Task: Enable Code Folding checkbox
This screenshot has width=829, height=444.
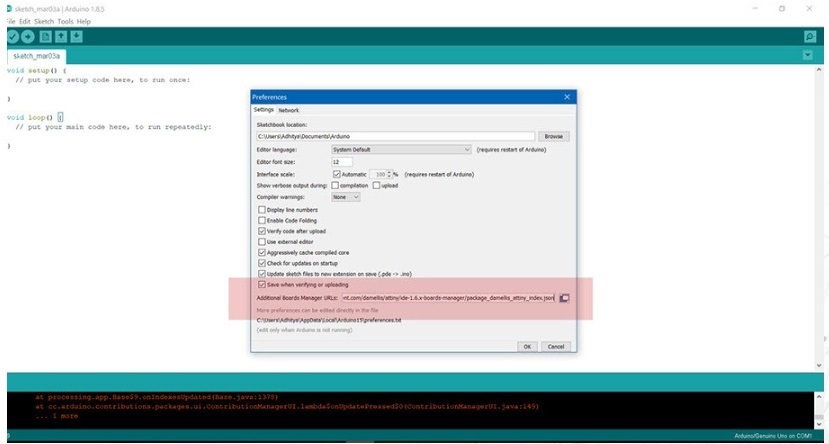Action: (262, 220)
